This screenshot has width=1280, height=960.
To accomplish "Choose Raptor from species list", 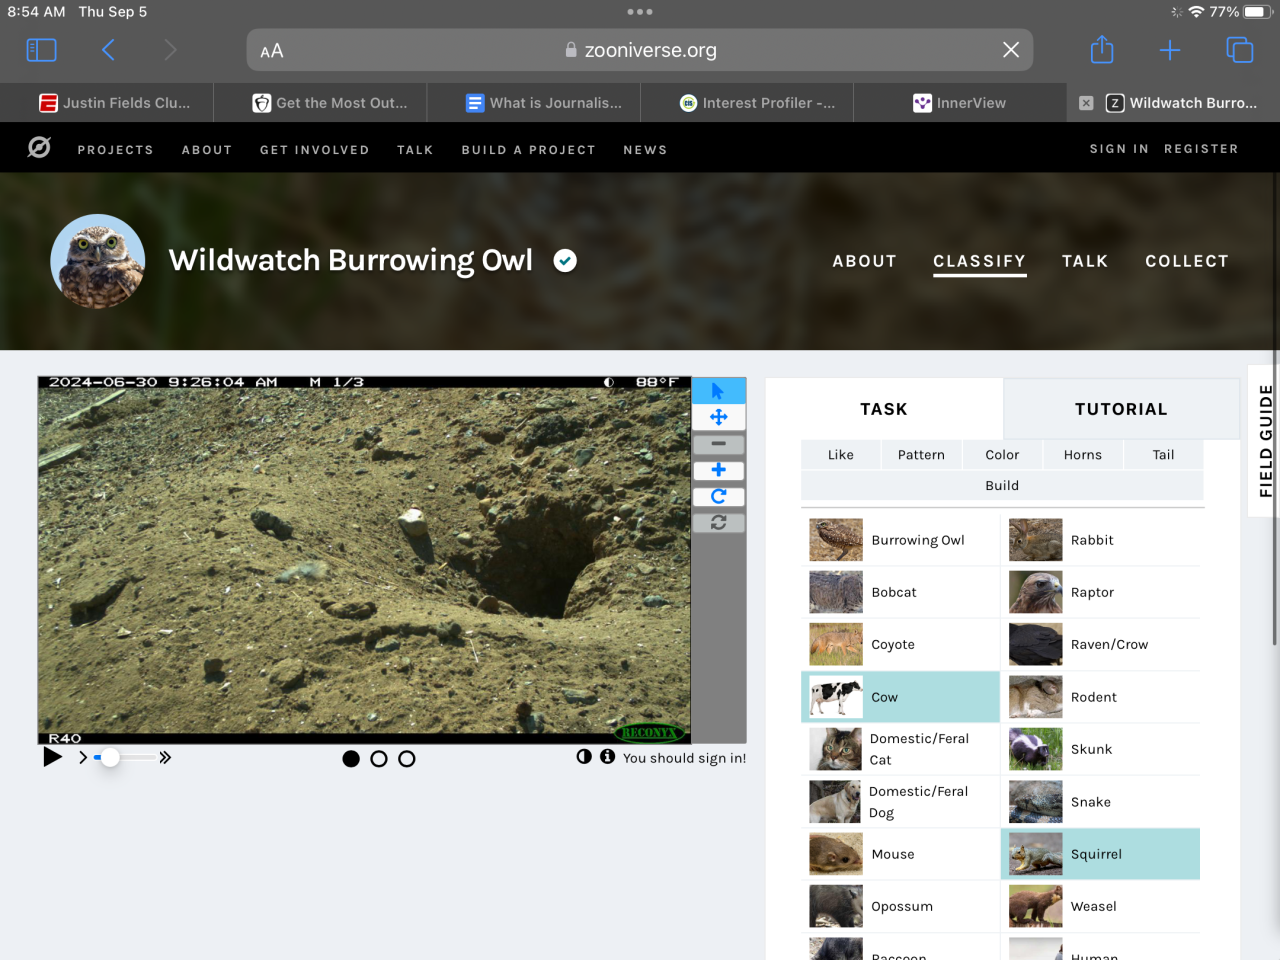I will pos(1101,592).
